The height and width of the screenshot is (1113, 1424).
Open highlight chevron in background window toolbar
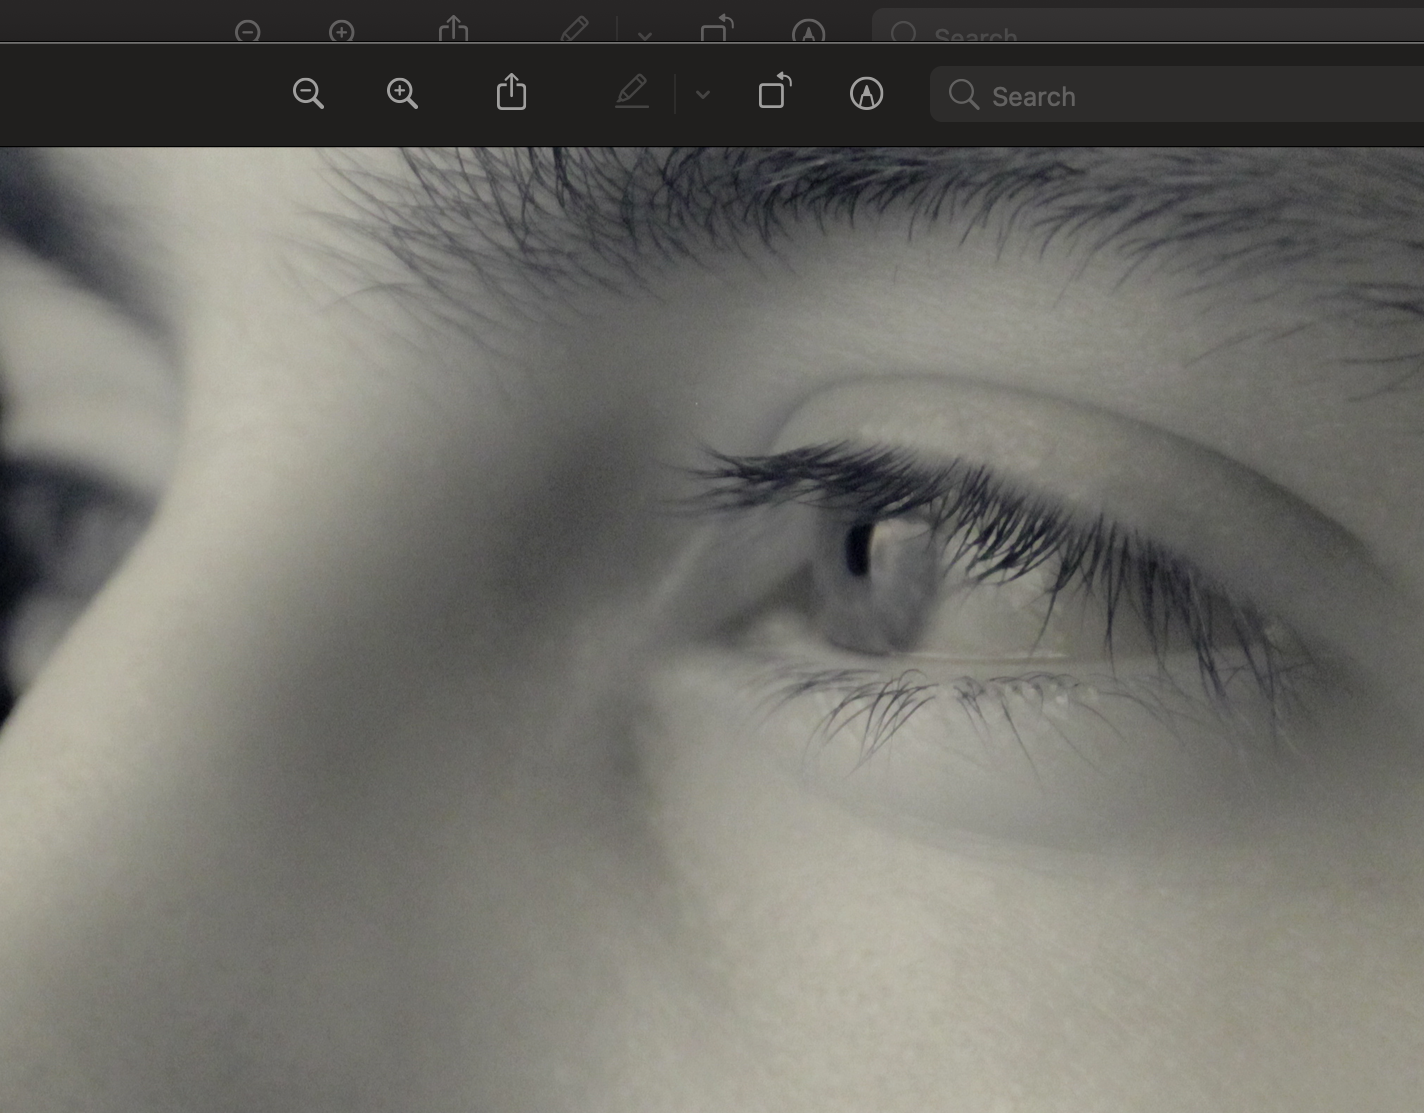coord(645,36)
